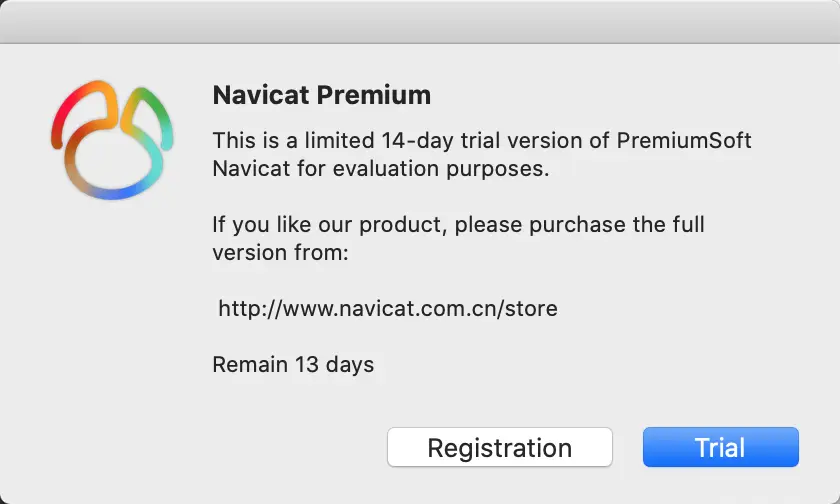Viewport: 840px width, 504px height.
Task: Click the number "13" in remaining days
Action: tap(307, 364)
